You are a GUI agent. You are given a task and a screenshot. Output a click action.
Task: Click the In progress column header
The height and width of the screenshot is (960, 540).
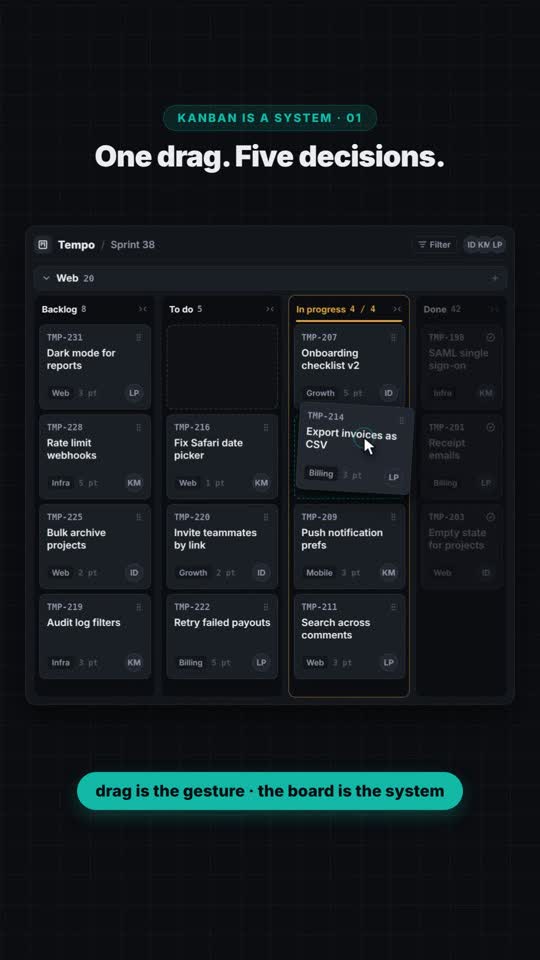pos(349,309)
